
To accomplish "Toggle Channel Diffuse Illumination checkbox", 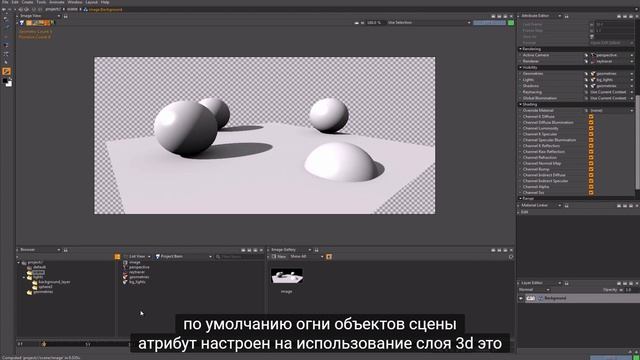I will 591,122.
